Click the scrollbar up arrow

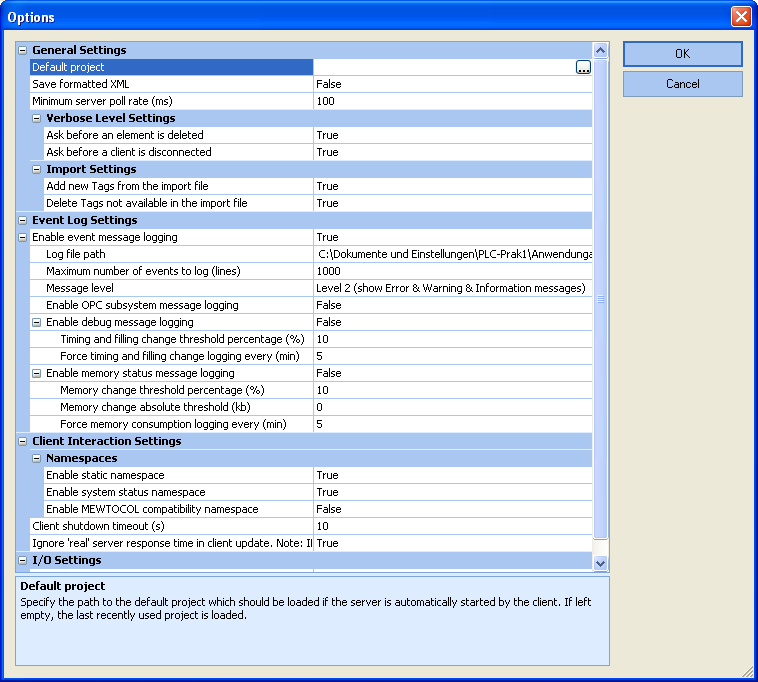pyautogui.click(x=600, y=50)
